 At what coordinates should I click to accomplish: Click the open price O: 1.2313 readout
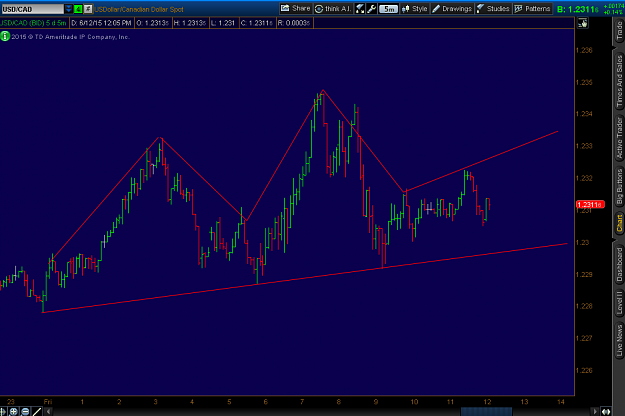coord(152,23)
